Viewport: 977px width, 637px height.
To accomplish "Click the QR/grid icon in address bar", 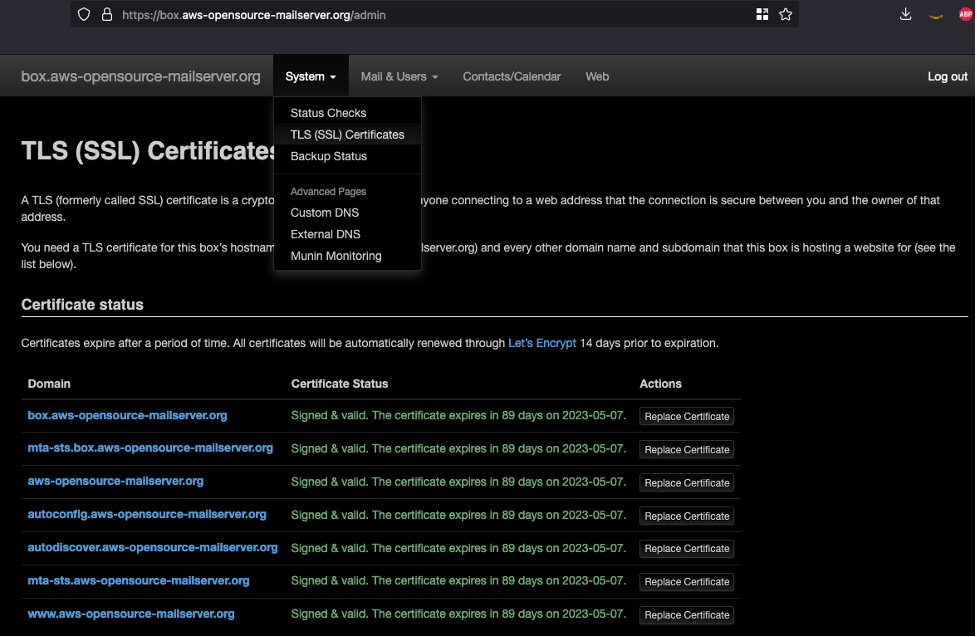I will (x=762, y=14).
